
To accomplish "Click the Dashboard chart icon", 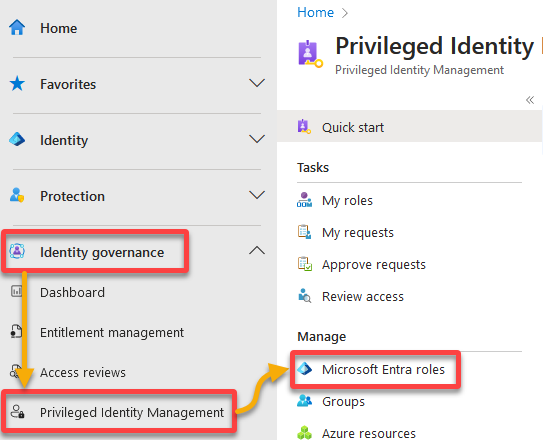I will click(x=16, y=291).
